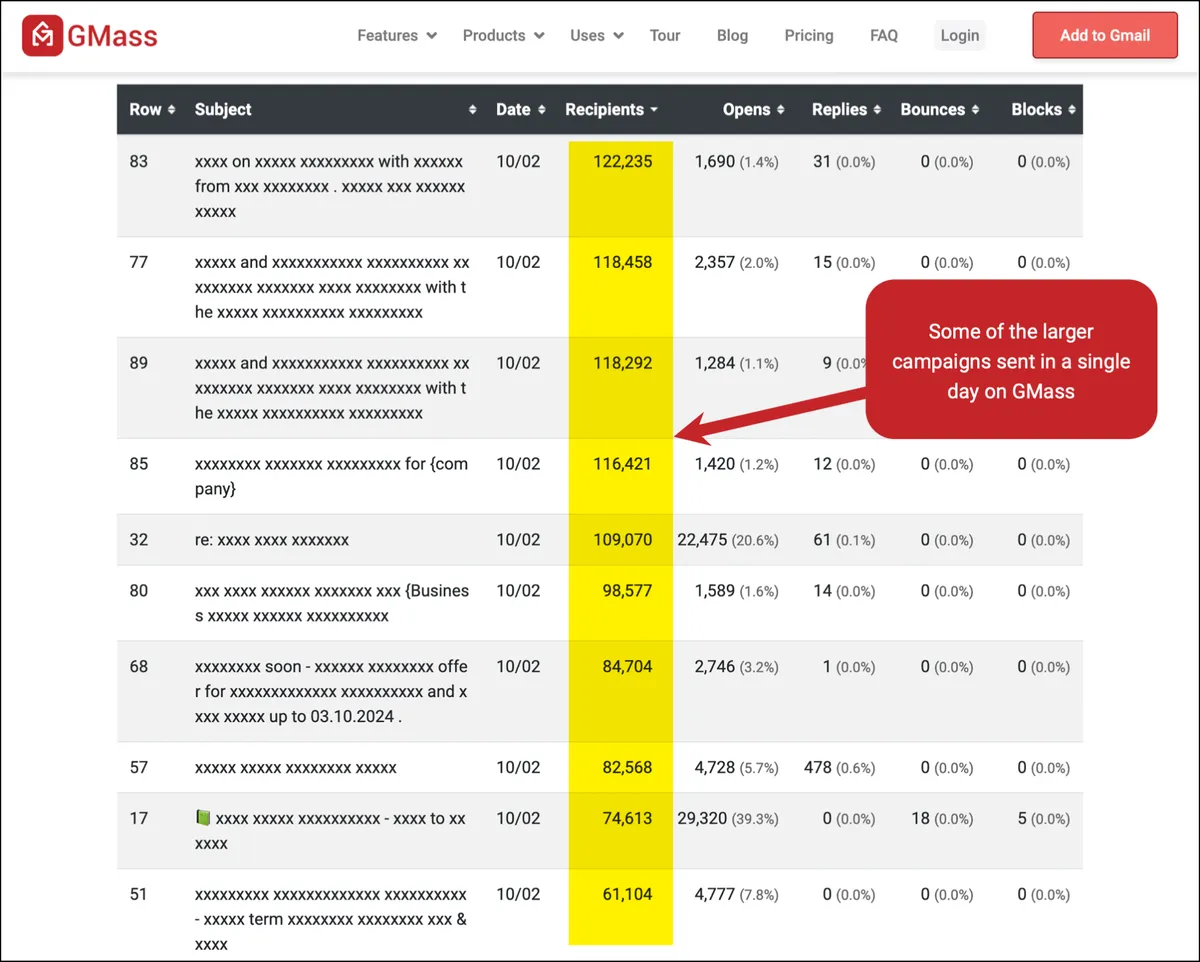Toggle the Recipients column sort arrow
Screen dimensions: 1200x962
[x=654, y=110]
